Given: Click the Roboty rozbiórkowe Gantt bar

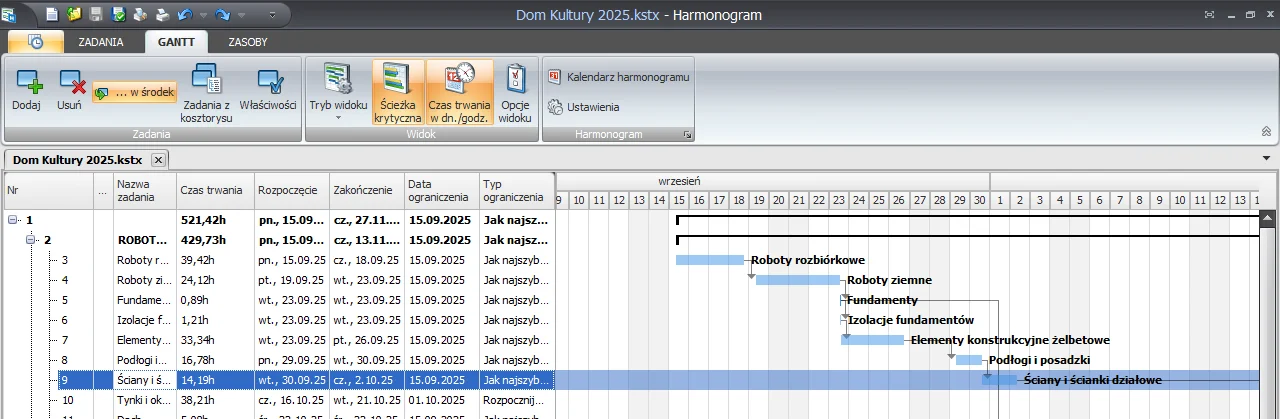Looking at the screenshot, I should point(710,260).
